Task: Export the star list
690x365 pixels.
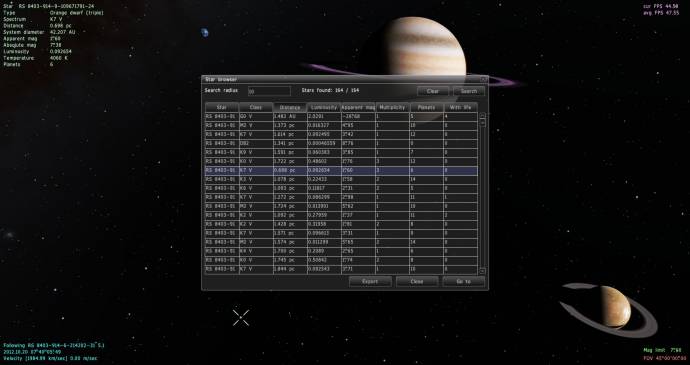Action: (x=370, y=281)
